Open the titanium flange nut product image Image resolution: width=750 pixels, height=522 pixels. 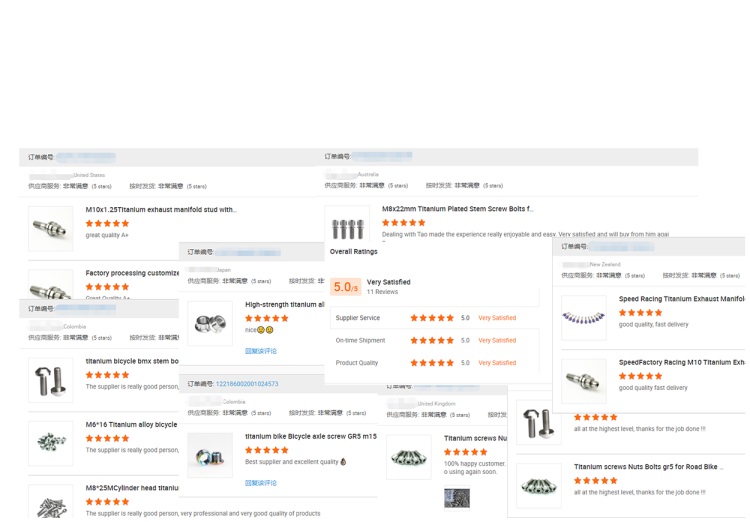coord(210,324)
